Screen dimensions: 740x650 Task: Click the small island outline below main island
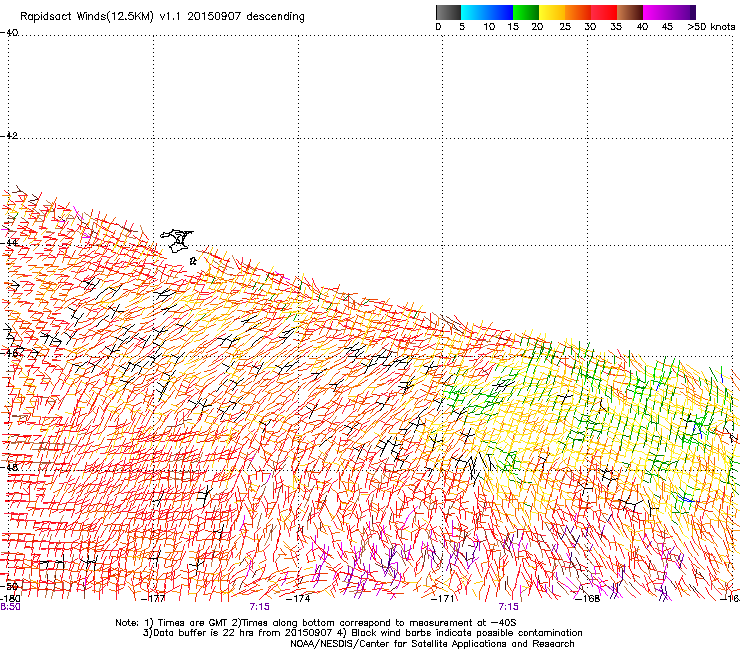click(x=193, y=261)
